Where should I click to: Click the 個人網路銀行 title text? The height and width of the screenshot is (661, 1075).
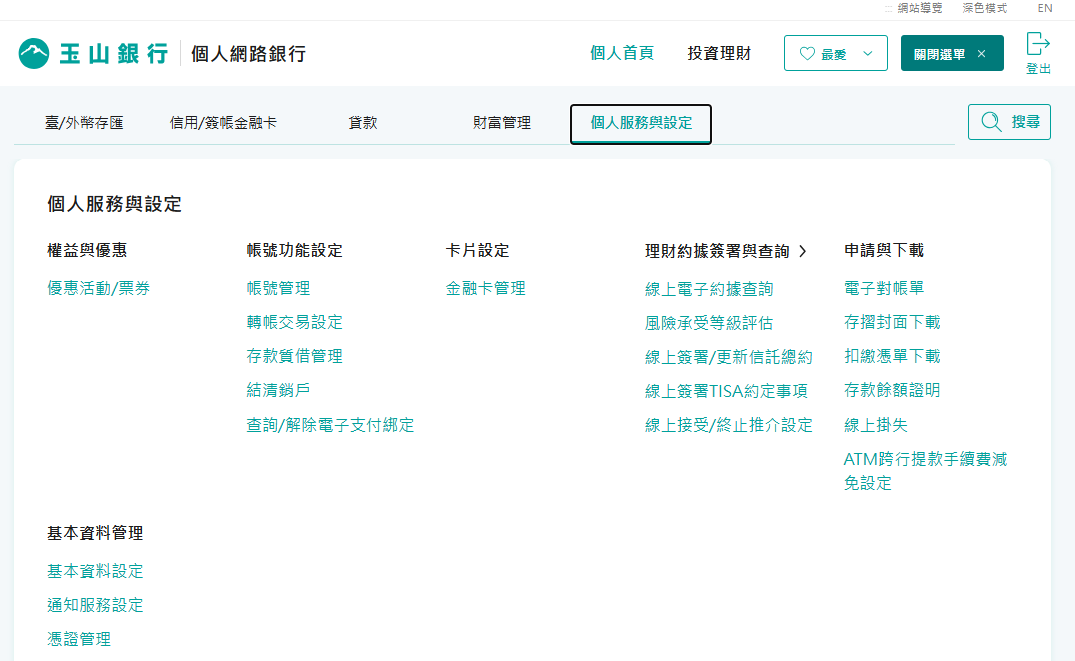248,53
